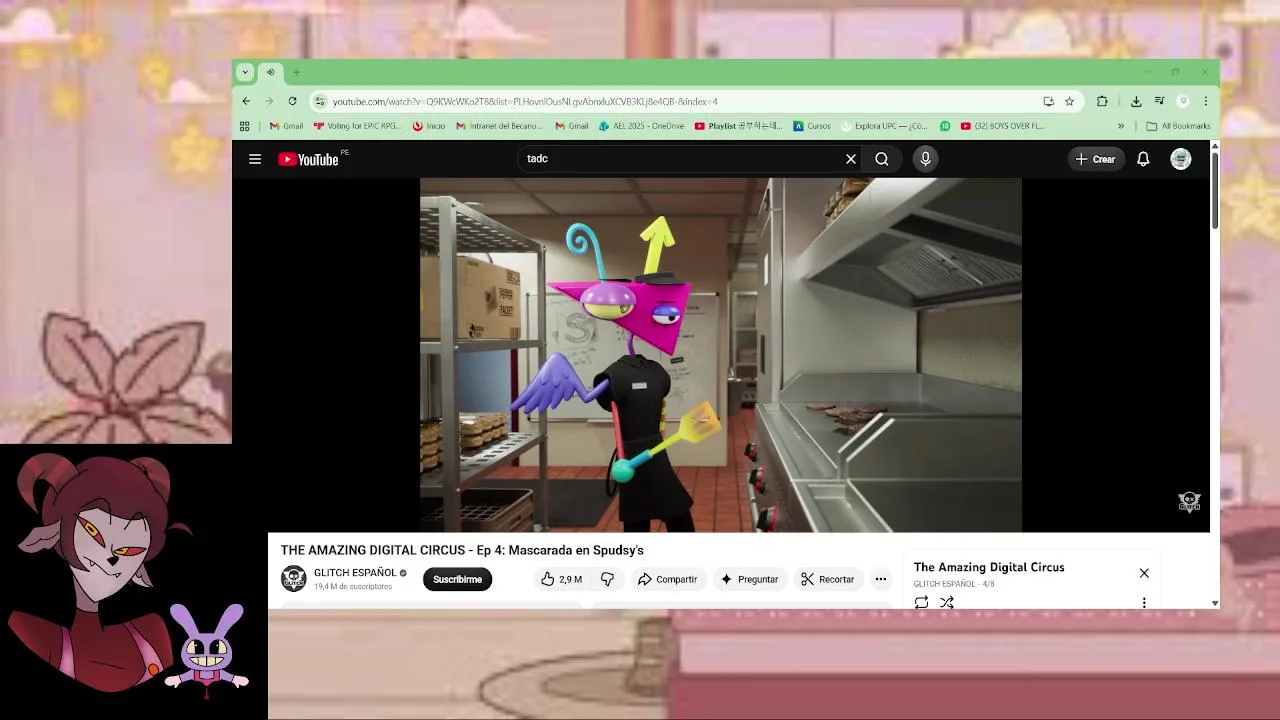The width and height of the screenshot is (1280, 720).
Task: Open the All Bookmarks folder
Action: tap(1178, 126)
